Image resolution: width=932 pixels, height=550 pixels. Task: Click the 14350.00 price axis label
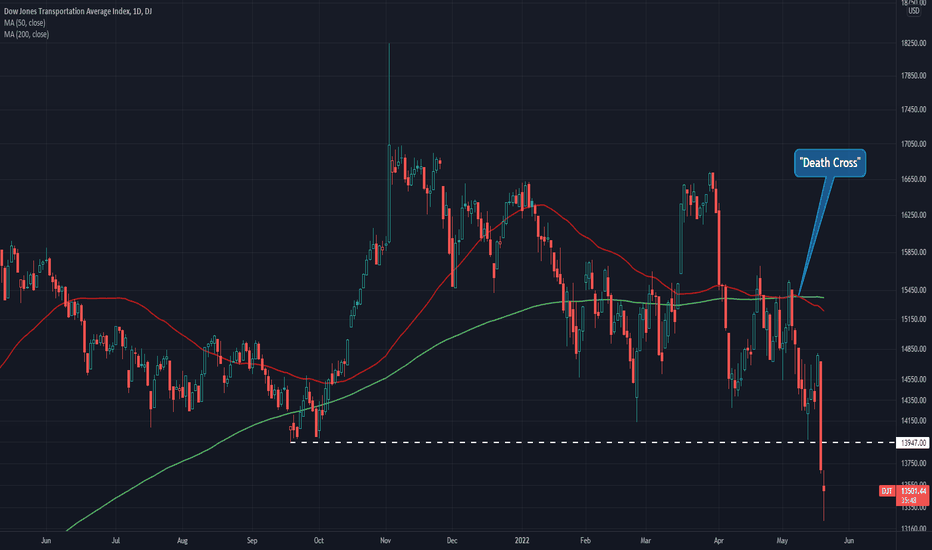tap(914, 400)
